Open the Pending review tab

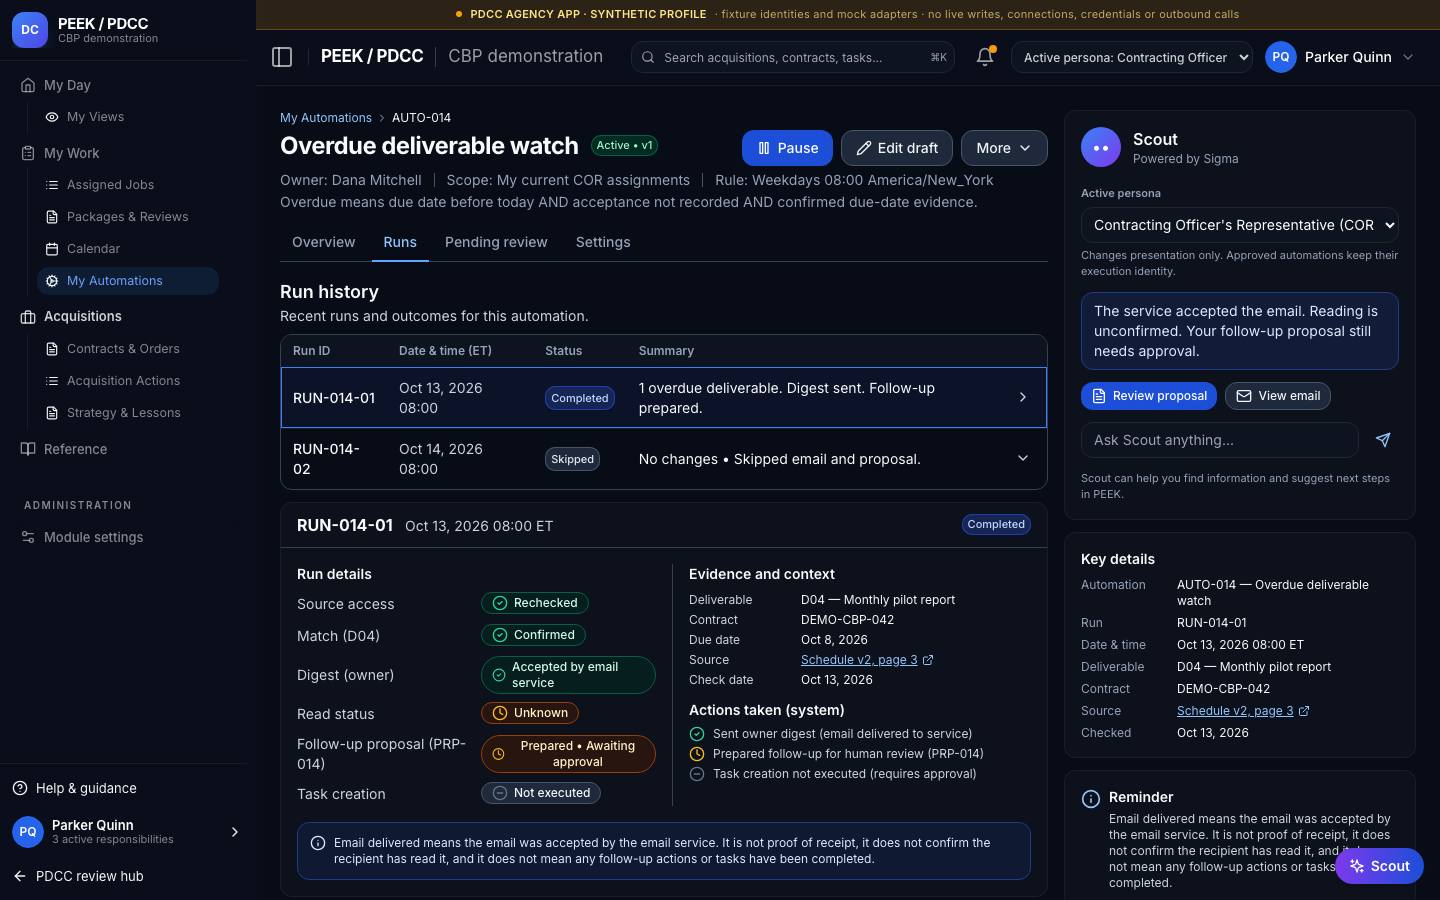coord(496,242)
